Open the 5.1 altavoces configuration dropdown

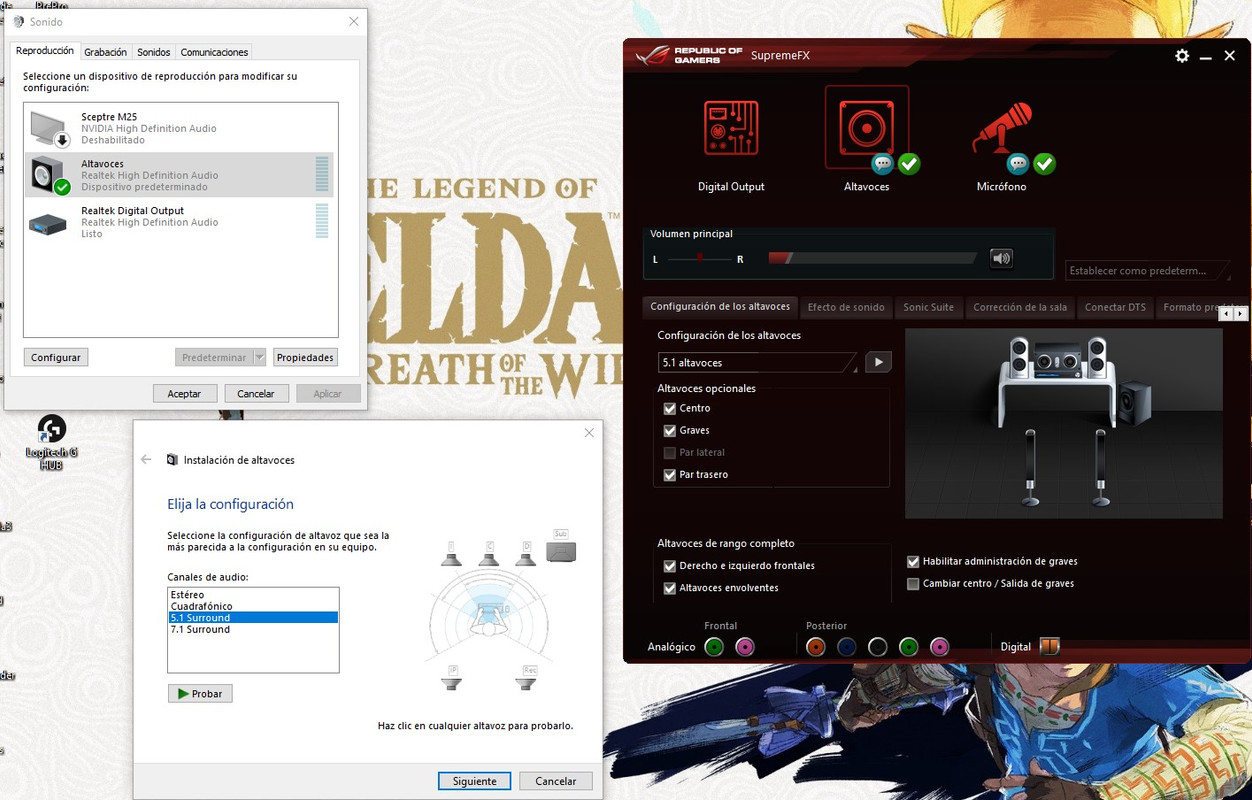point(757,362)
